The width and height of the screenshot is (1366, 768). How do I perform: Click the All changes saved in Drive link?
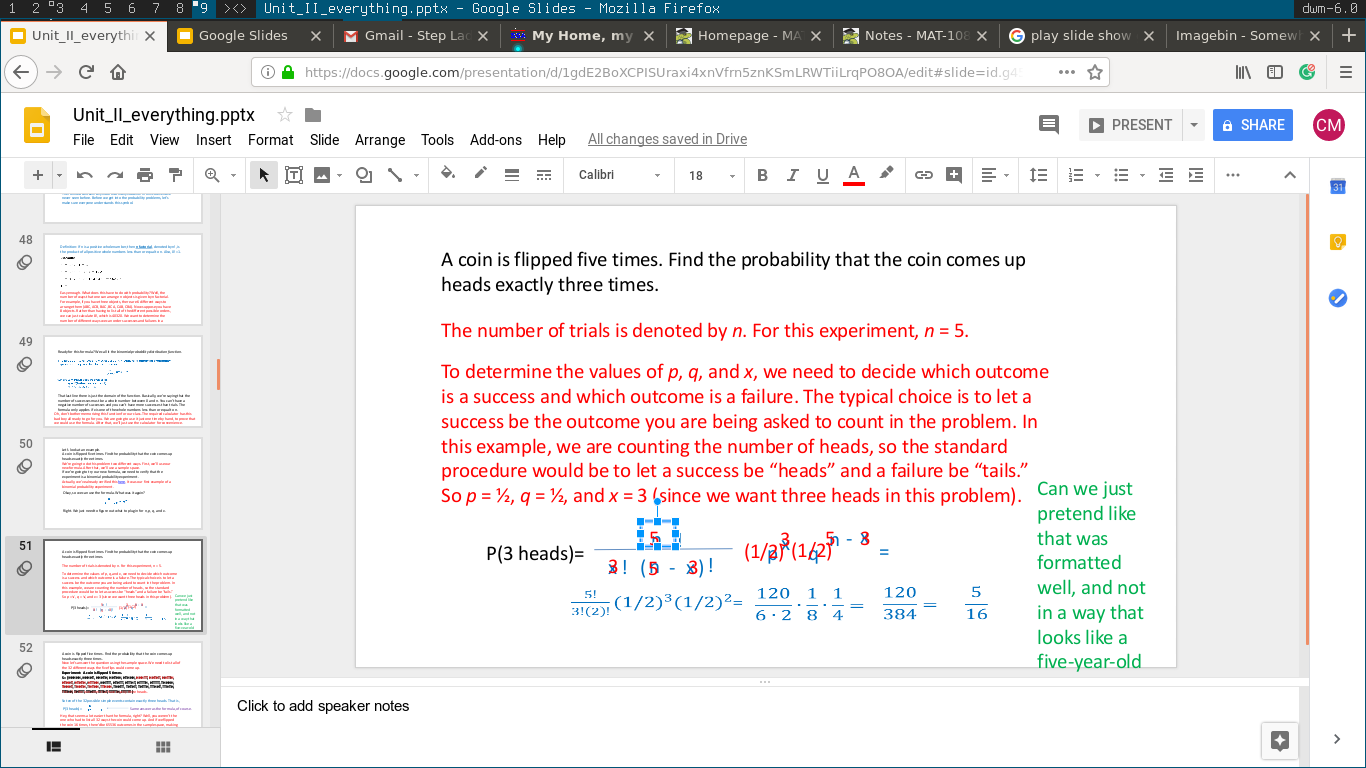667,139
